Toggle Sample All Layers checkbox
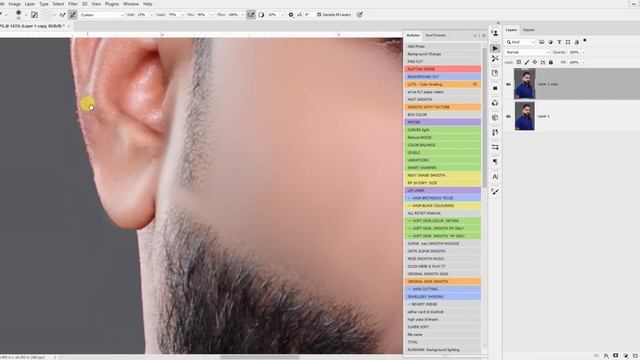 (319, 15)
